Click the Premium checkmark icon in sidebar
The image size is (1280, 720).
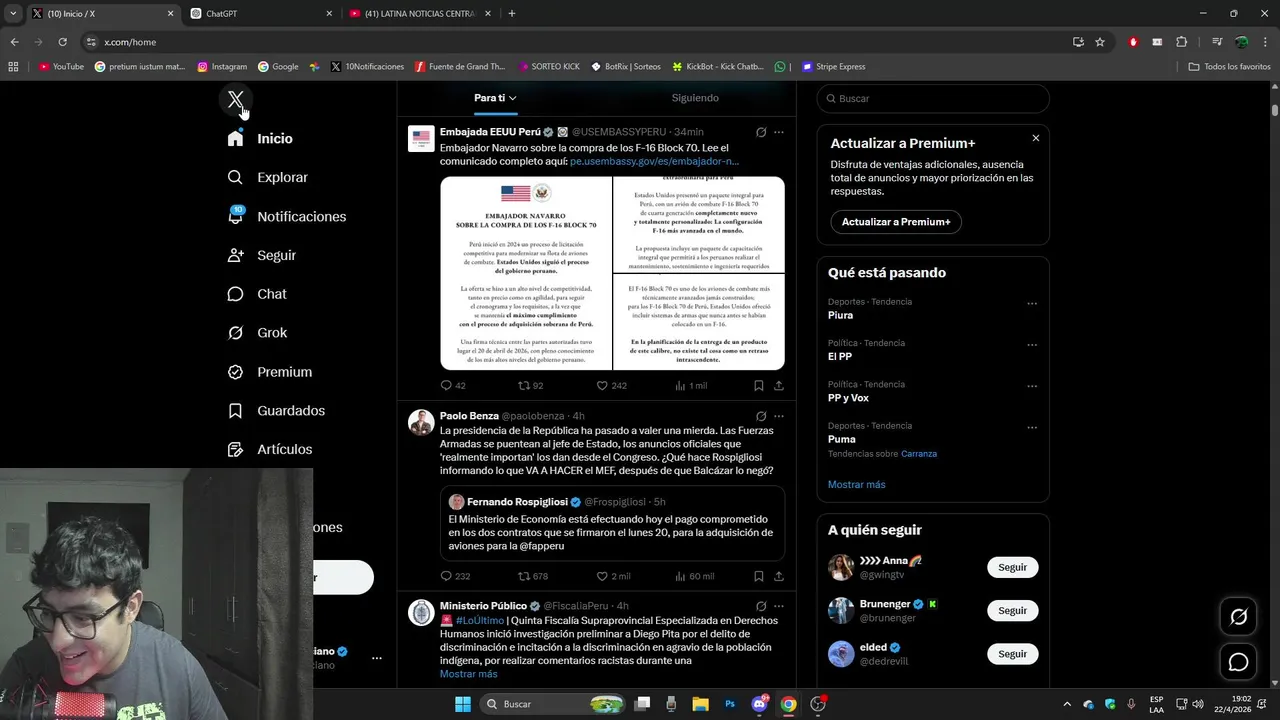coord(235,372)
